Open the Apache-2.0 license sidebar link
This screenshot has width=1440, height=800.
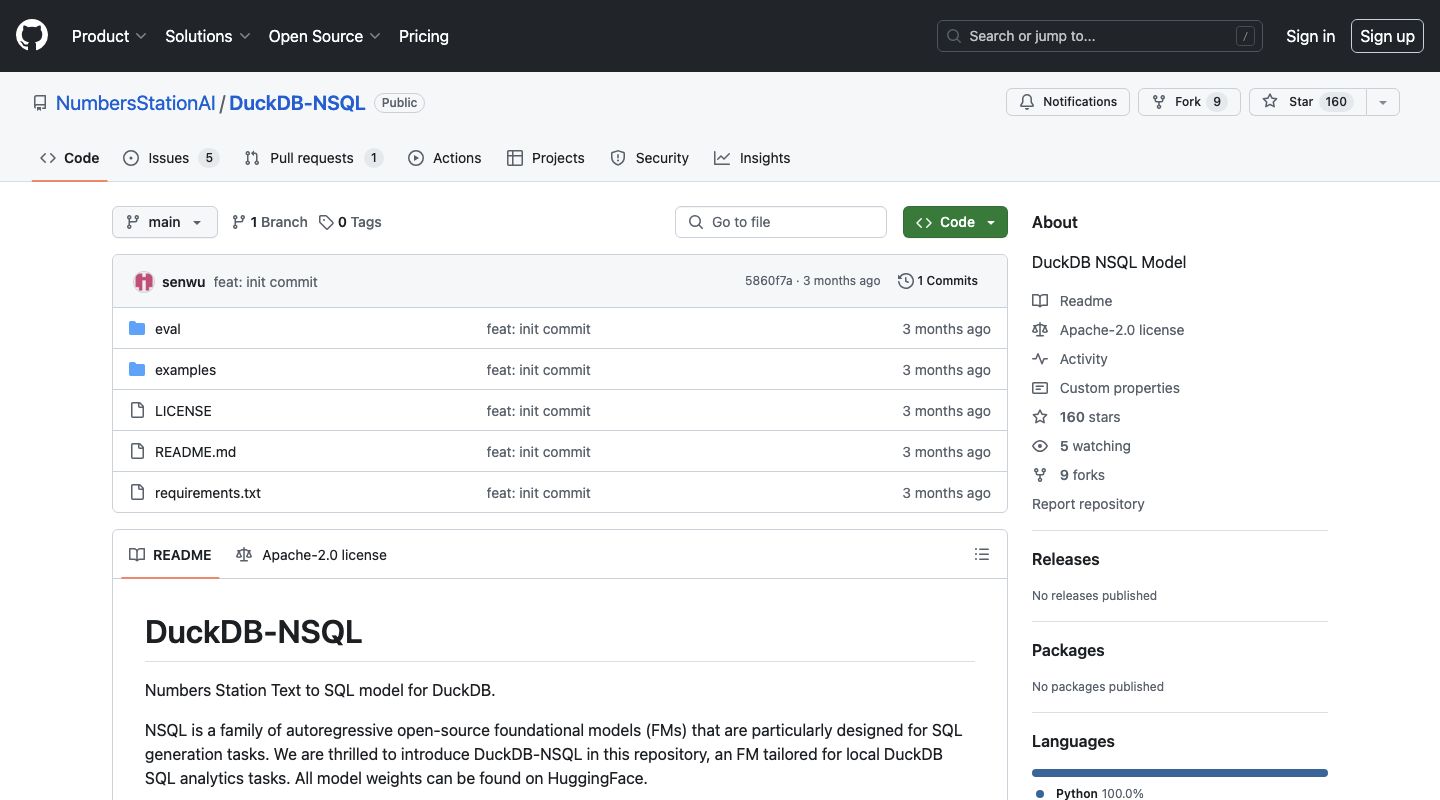[1108, 330]
